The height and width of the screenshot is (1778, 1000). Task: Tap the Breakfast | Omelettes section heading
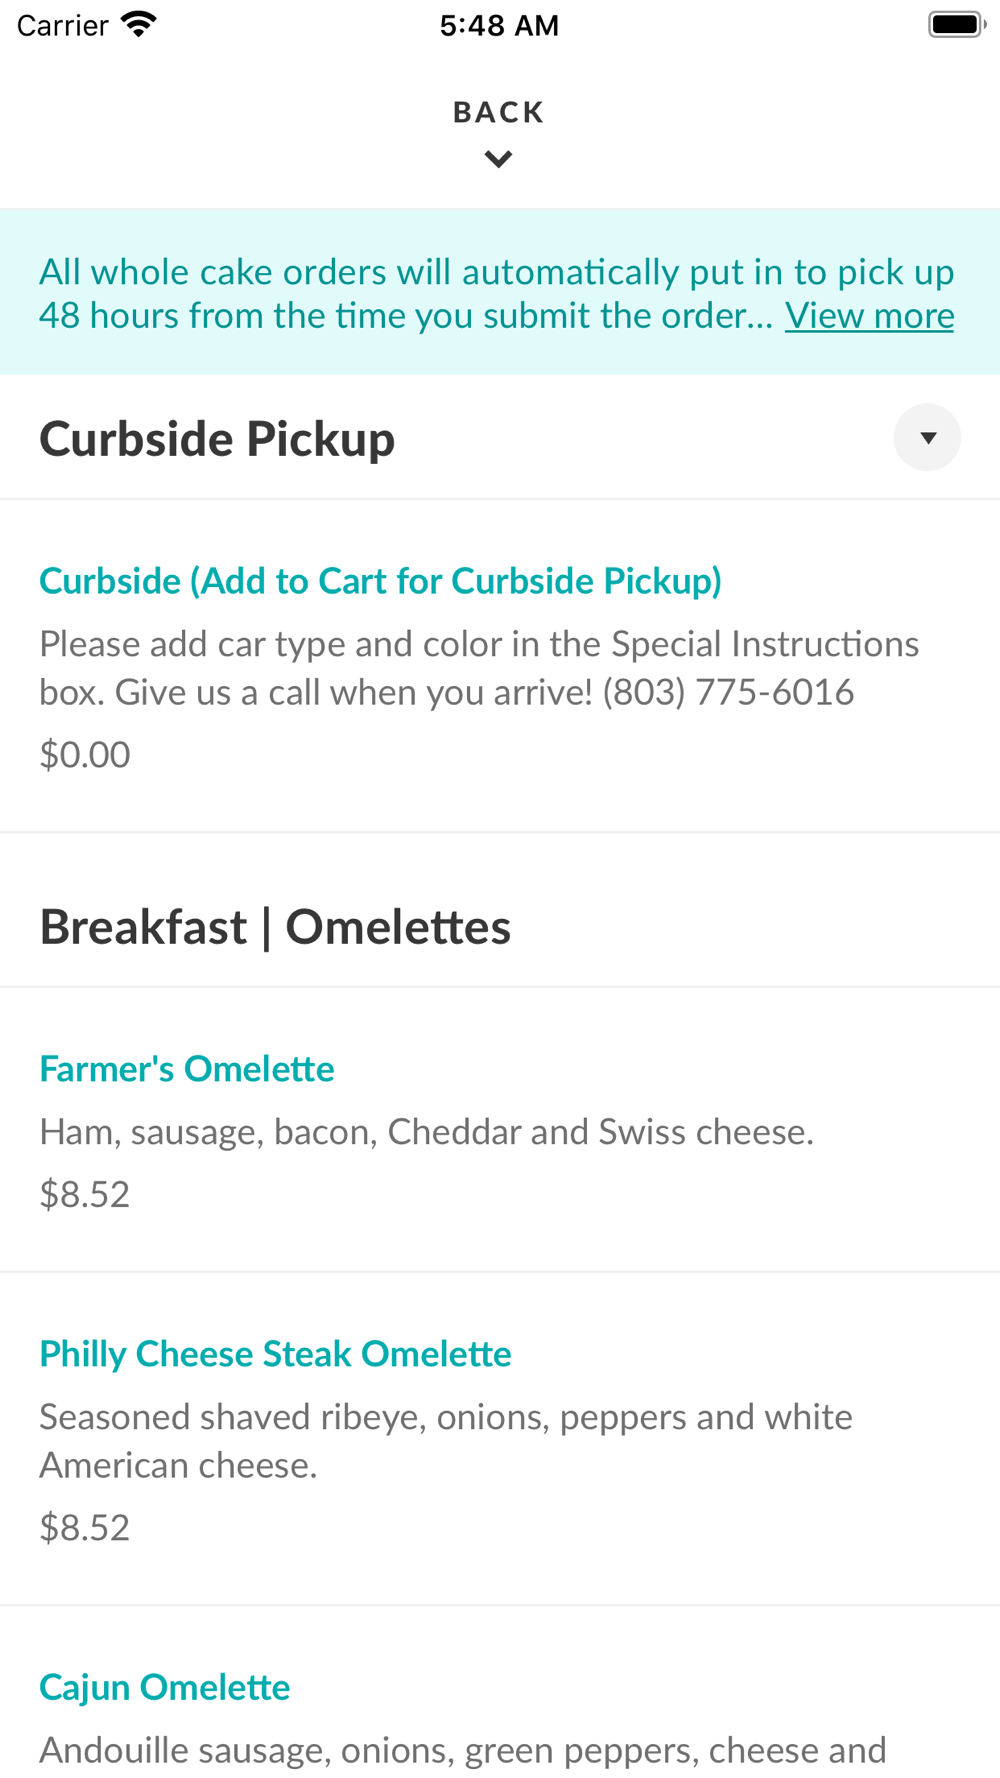(x=275, y=927)
